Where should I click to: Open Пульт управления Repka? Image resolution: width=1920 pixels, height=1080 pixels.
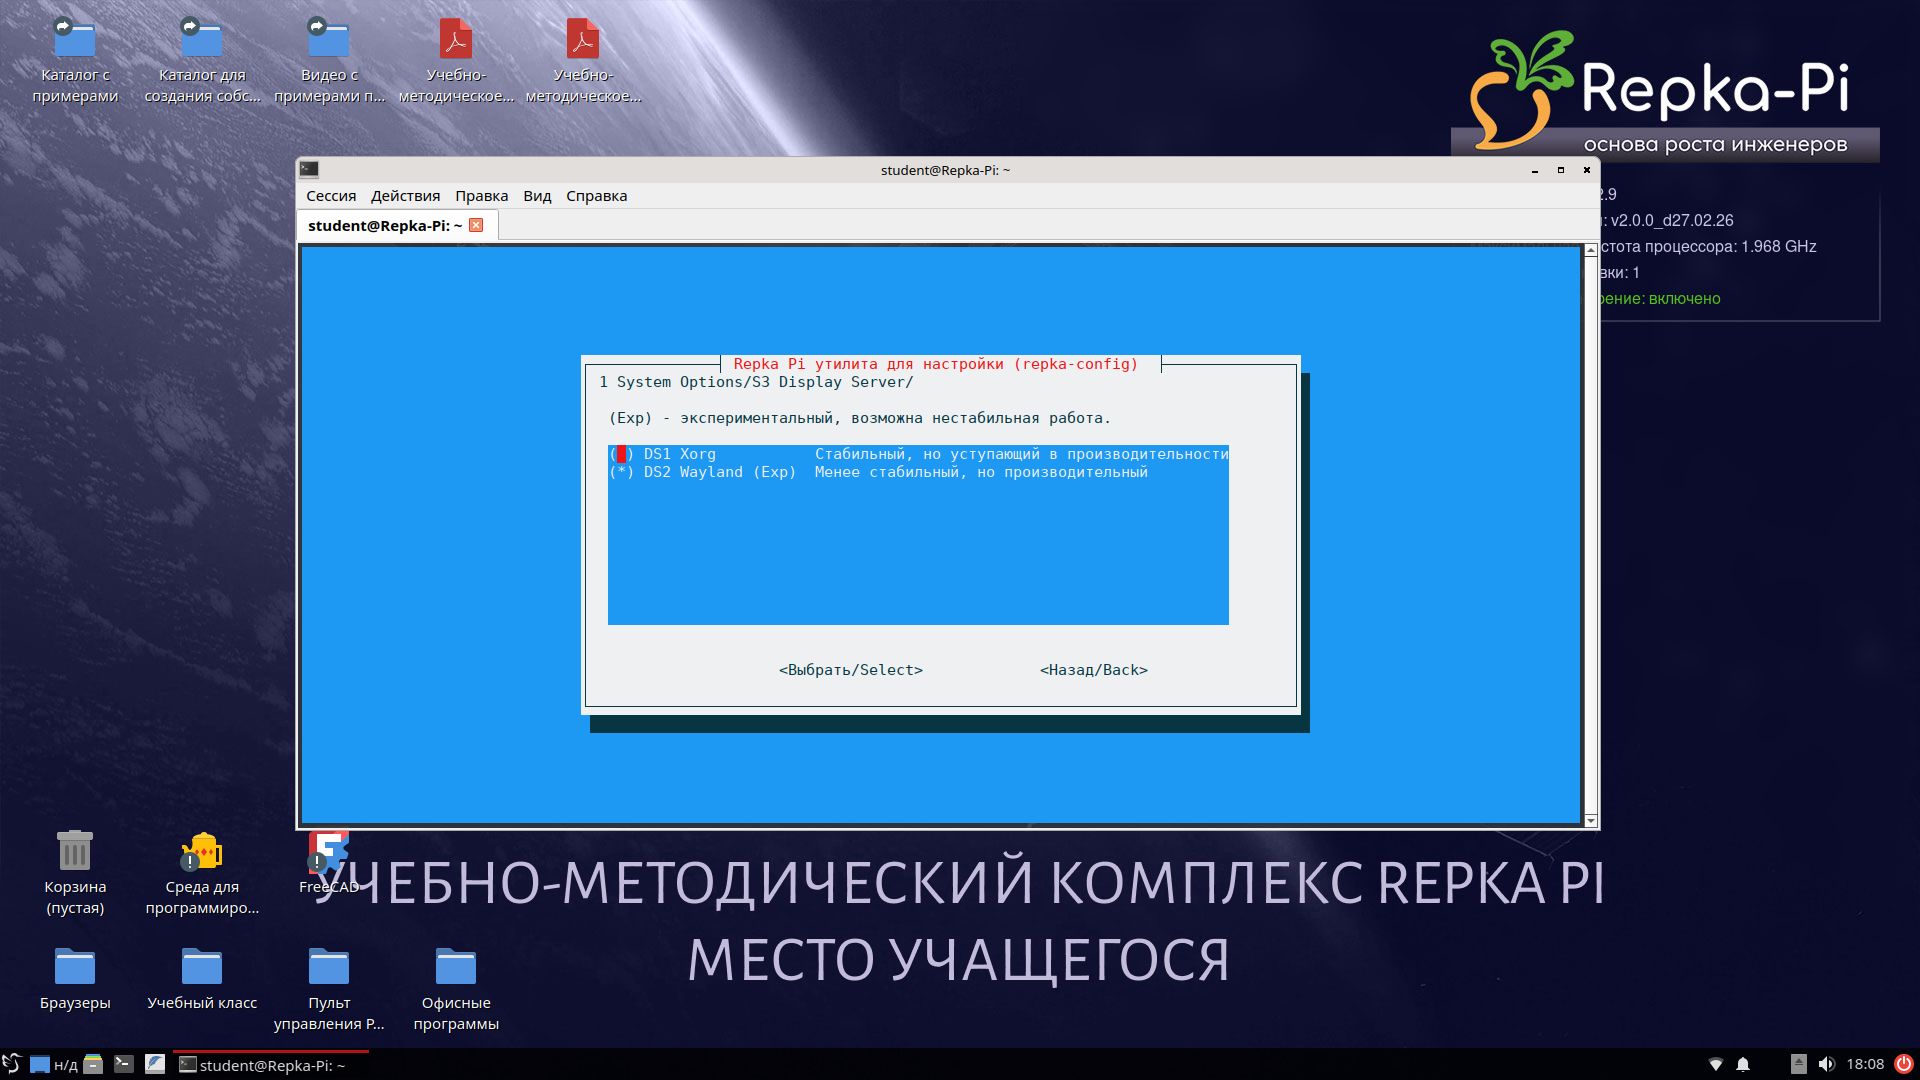click(330, 968)
